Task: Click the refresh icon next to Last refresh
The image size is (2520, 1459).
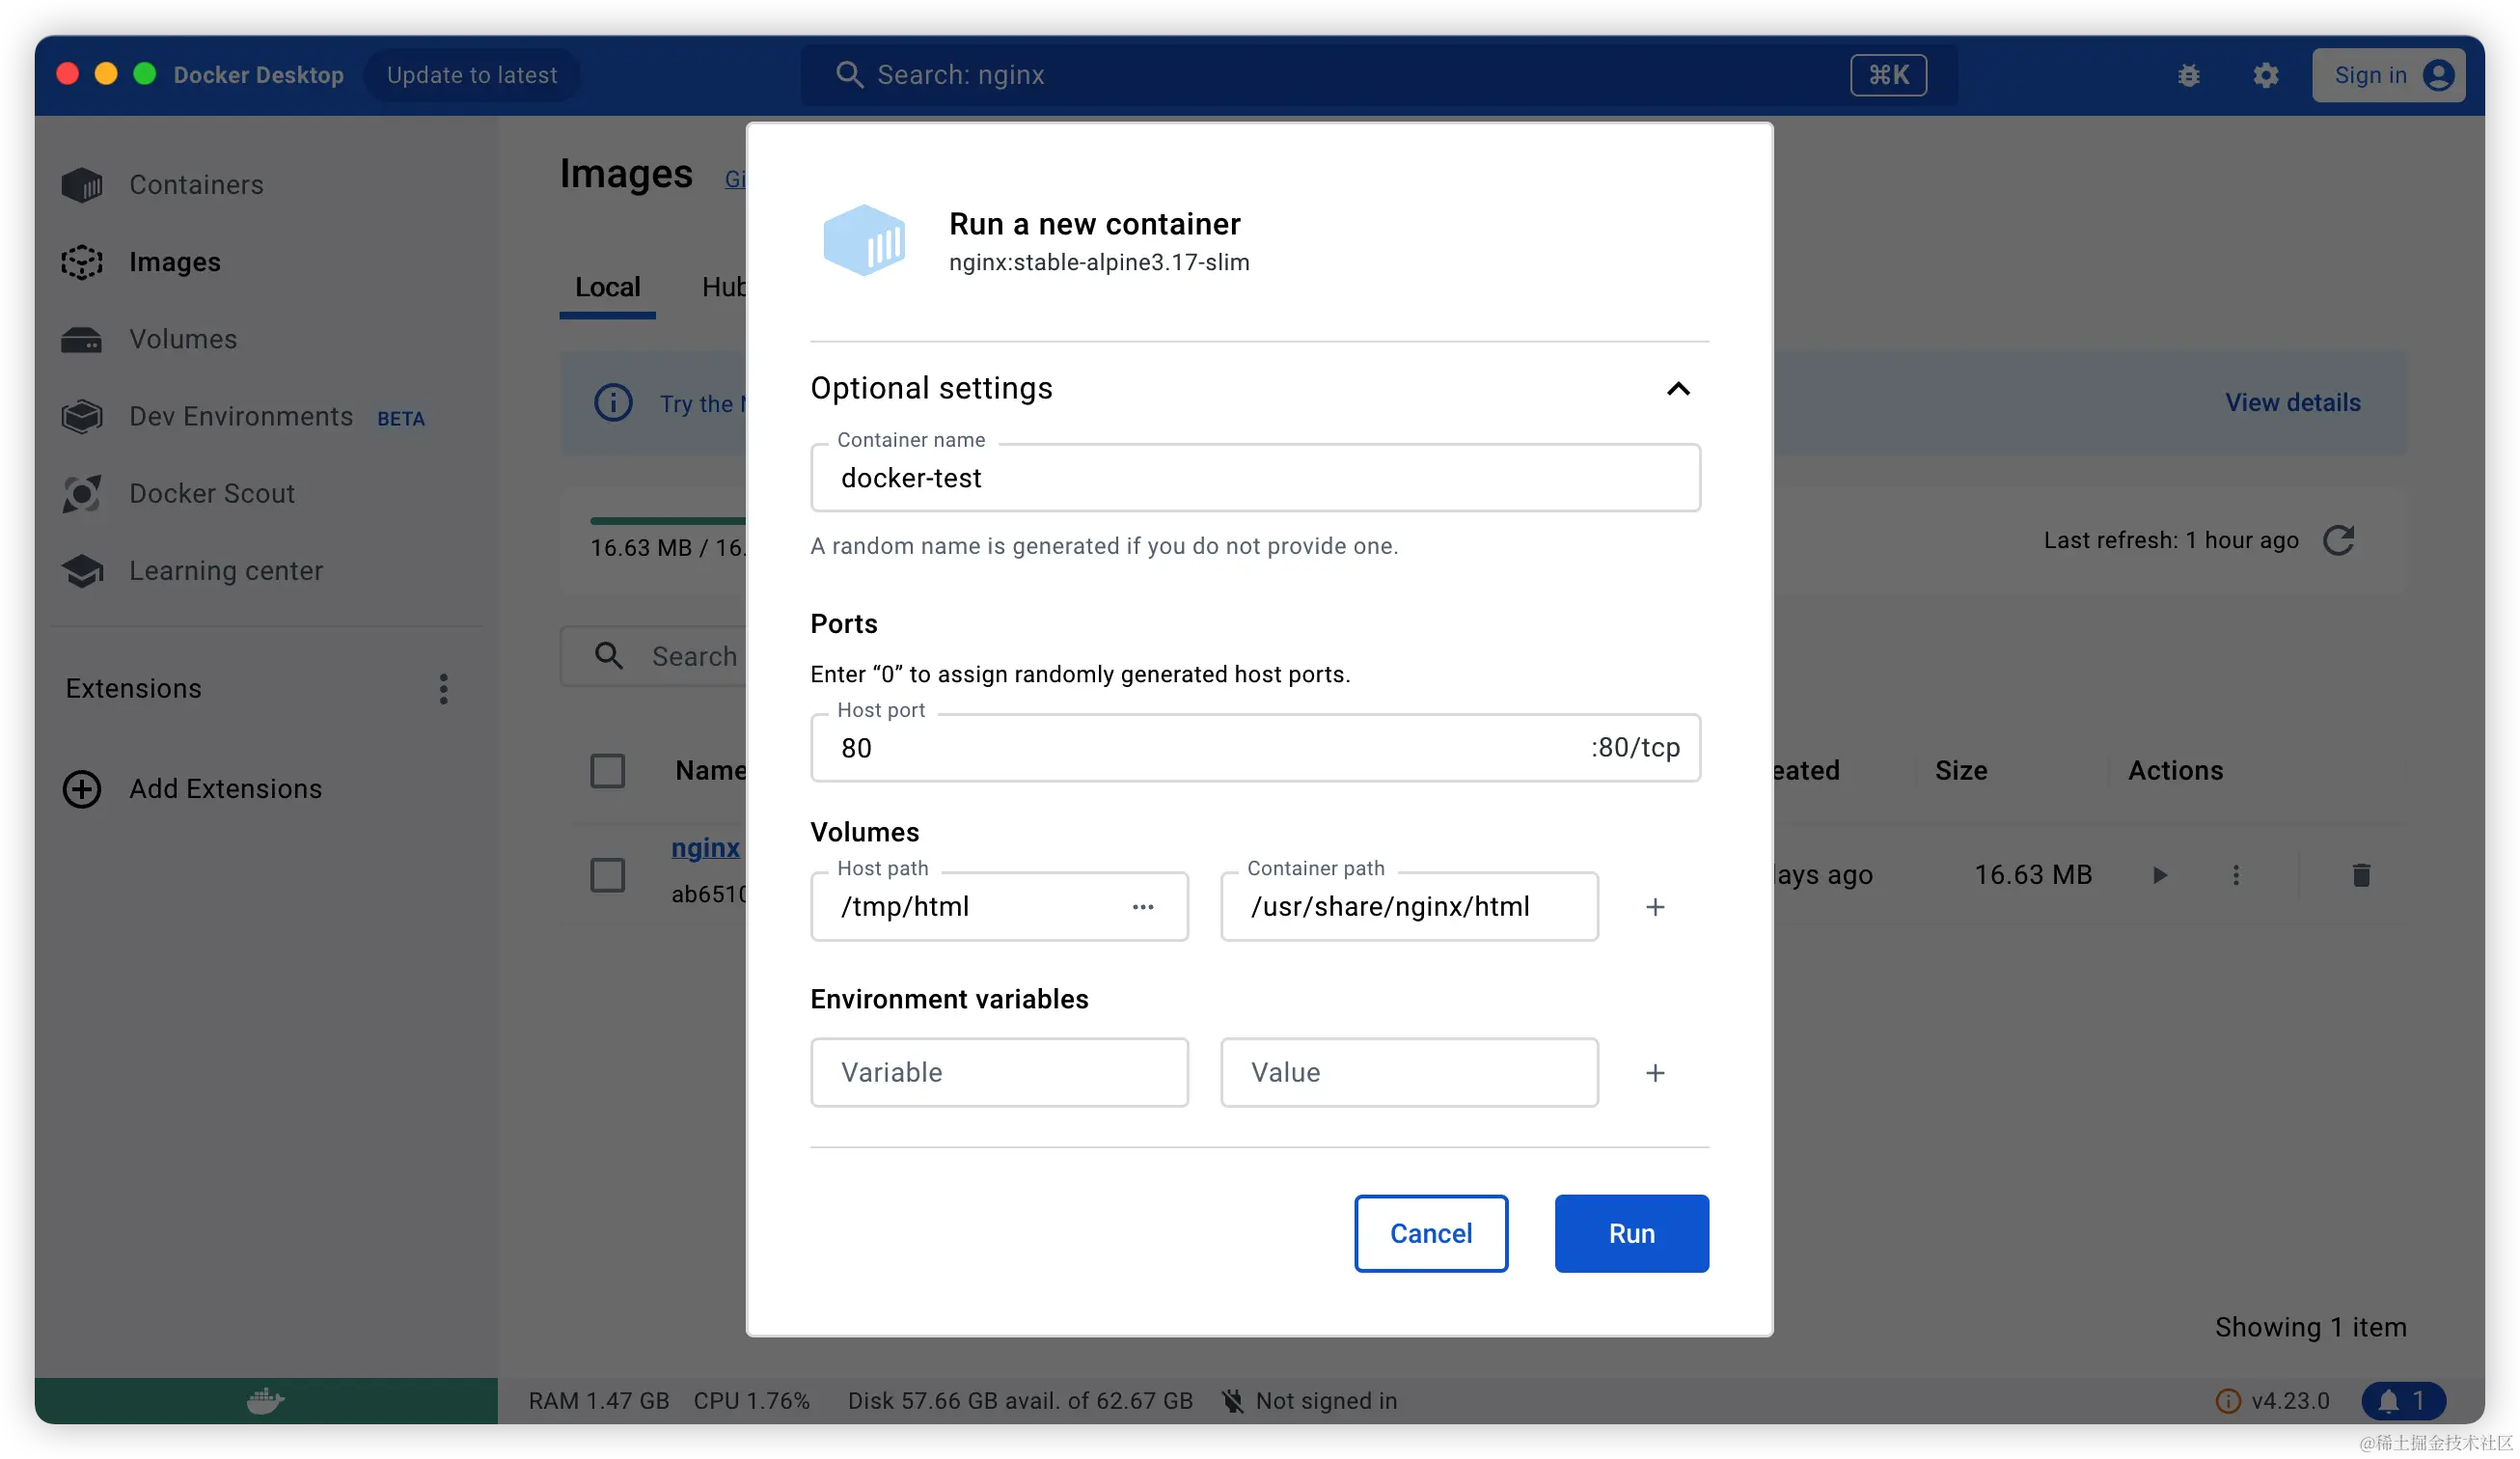Action: click(2338, 540)
